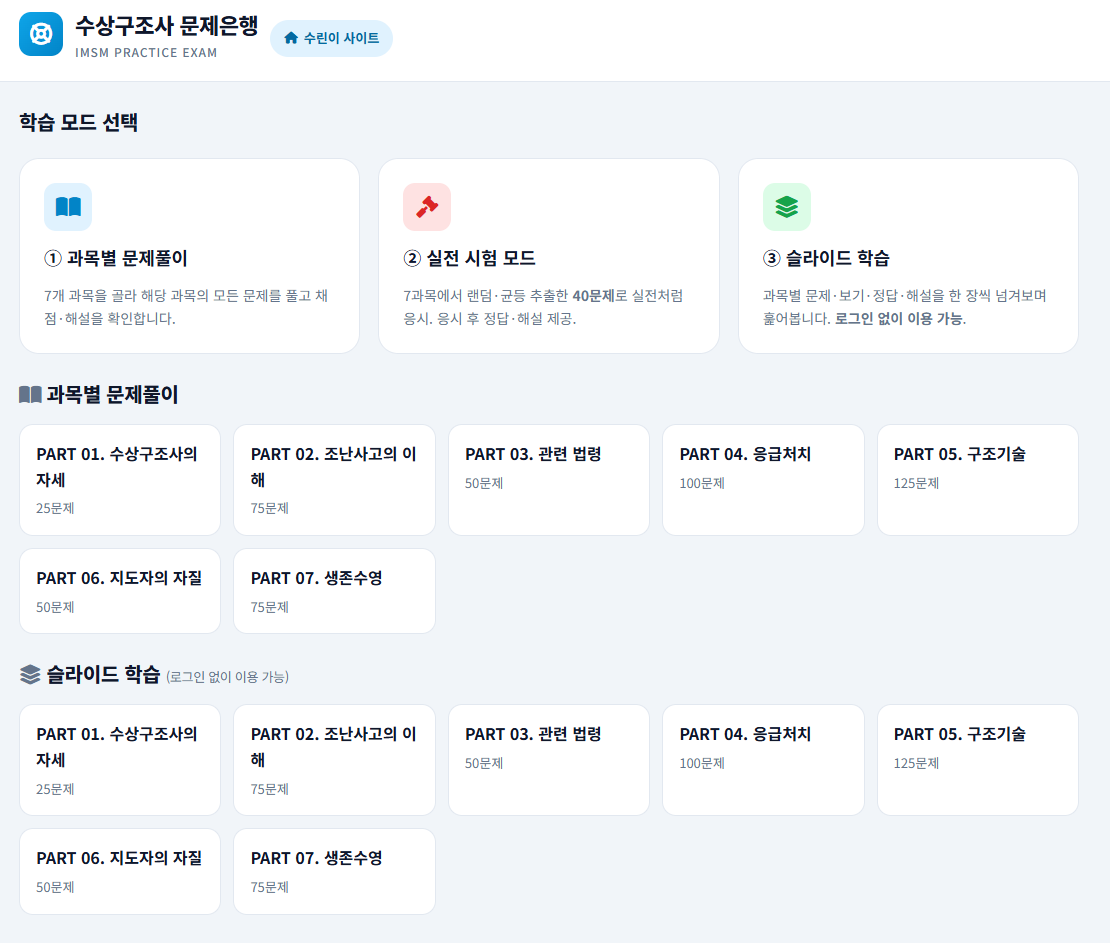This screenshot has width=1110, height=943.
Task: Click layers icon beside 슬라이드 학습 heading
Action: 30,675
